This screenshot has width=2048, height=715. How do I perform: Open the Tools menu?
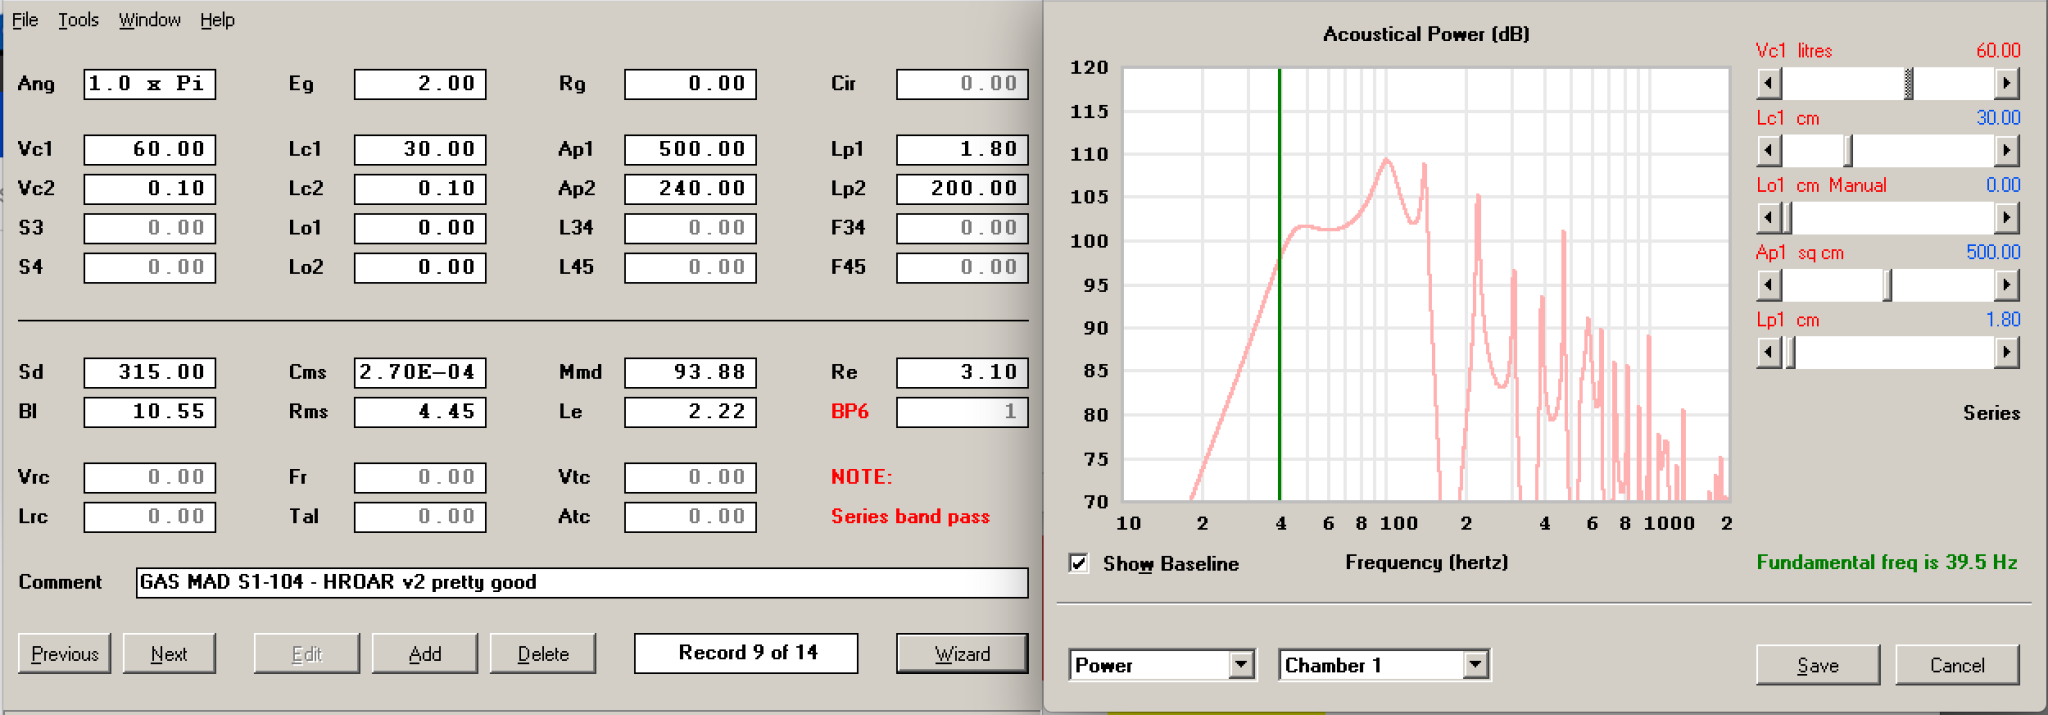[x=78, y=20]
